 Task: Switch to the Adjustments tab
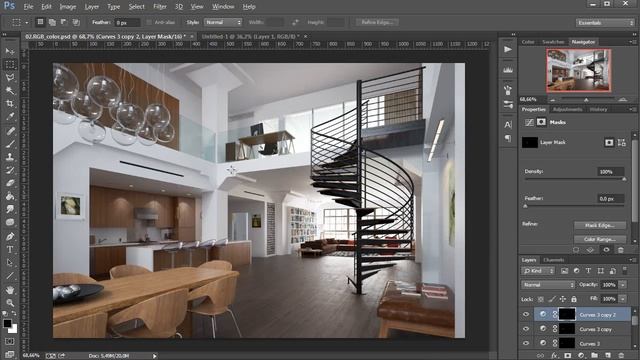567,109
